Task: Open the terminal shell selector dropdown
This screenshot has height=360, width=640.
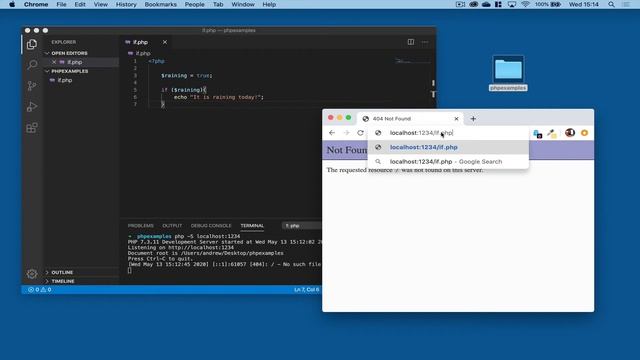Action: (301, 225)
